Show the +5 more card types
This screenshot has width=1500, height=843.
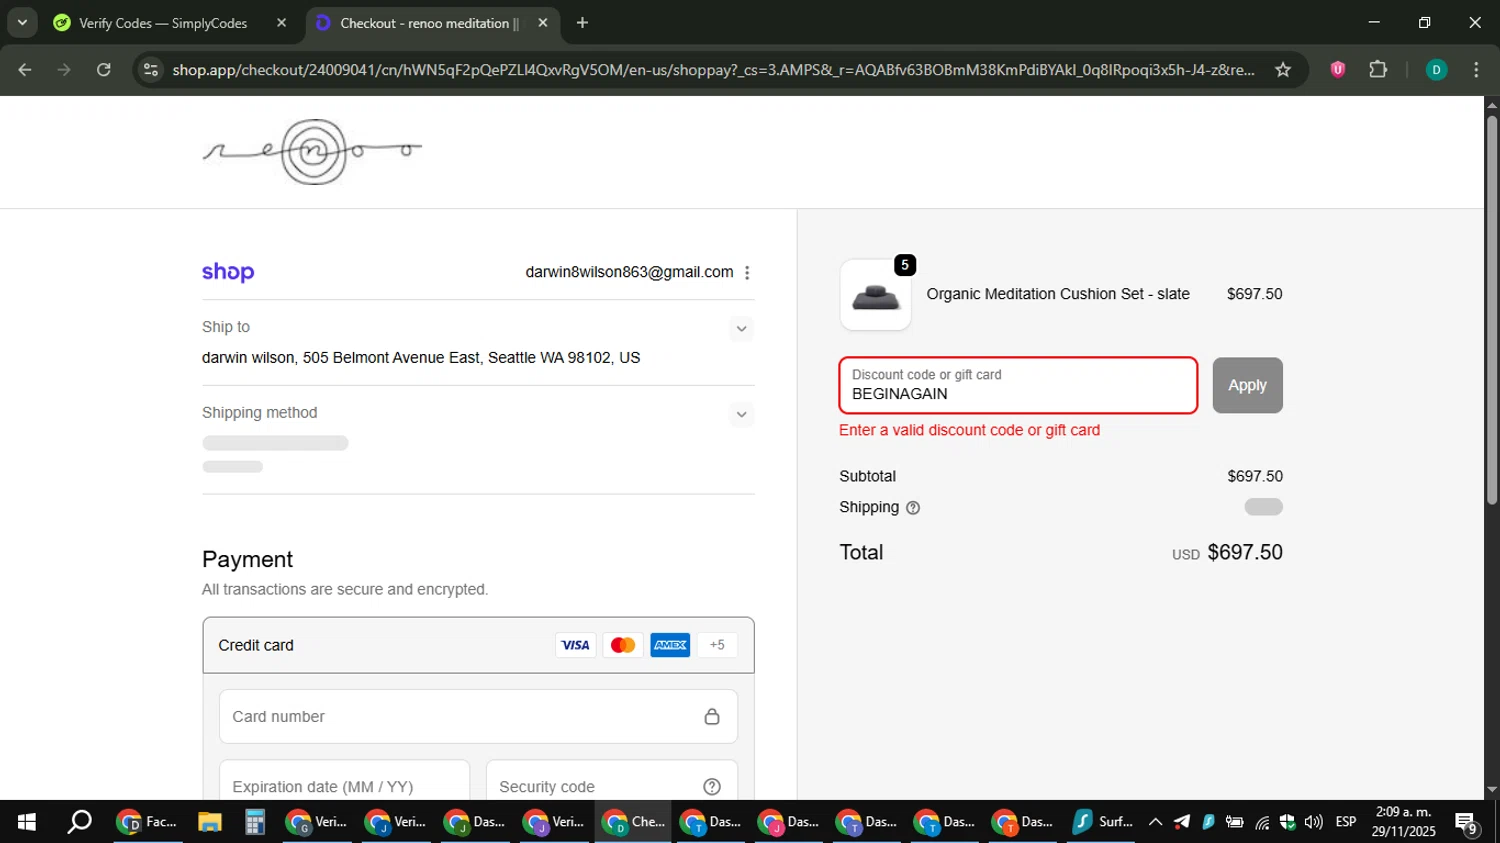pyautogui.click(x=717, y=645)
